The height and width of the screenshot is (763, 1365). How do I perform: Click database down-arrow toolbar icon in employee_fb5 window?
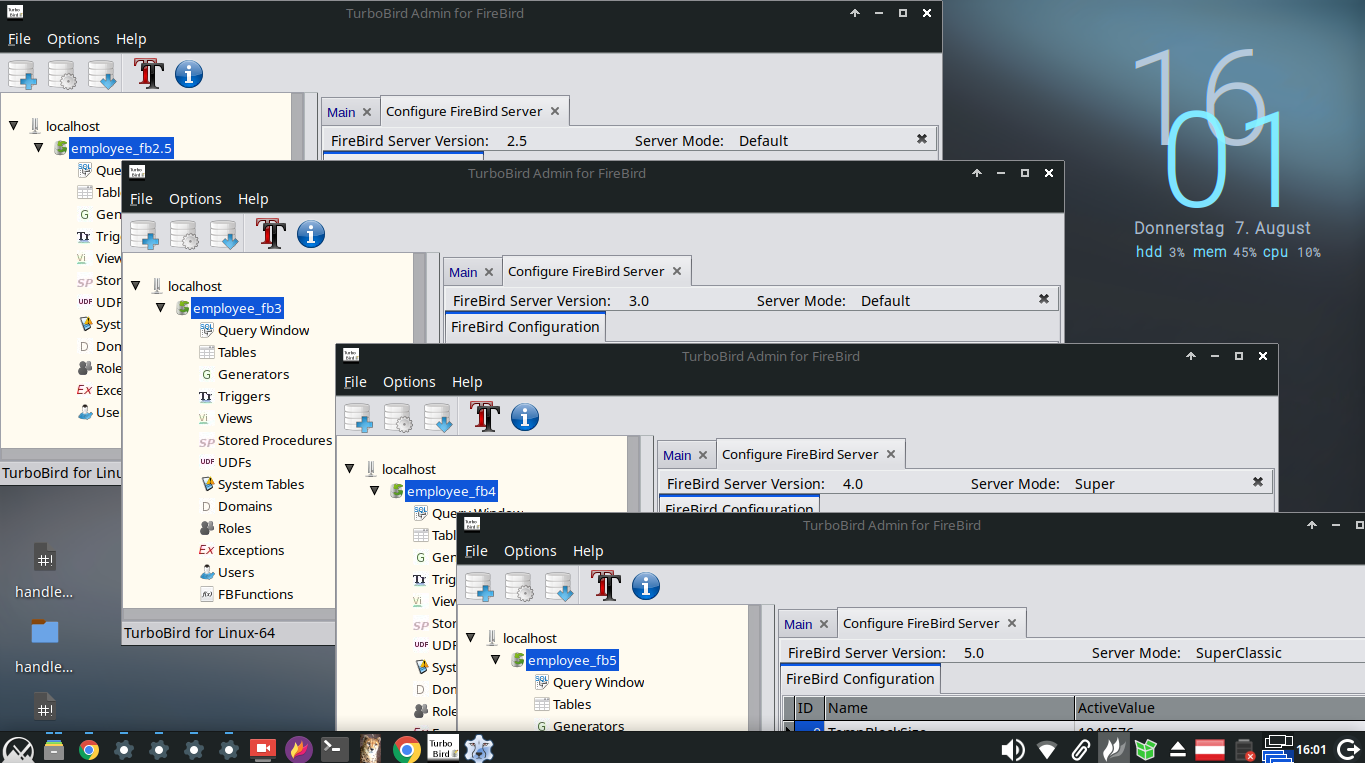559,586
